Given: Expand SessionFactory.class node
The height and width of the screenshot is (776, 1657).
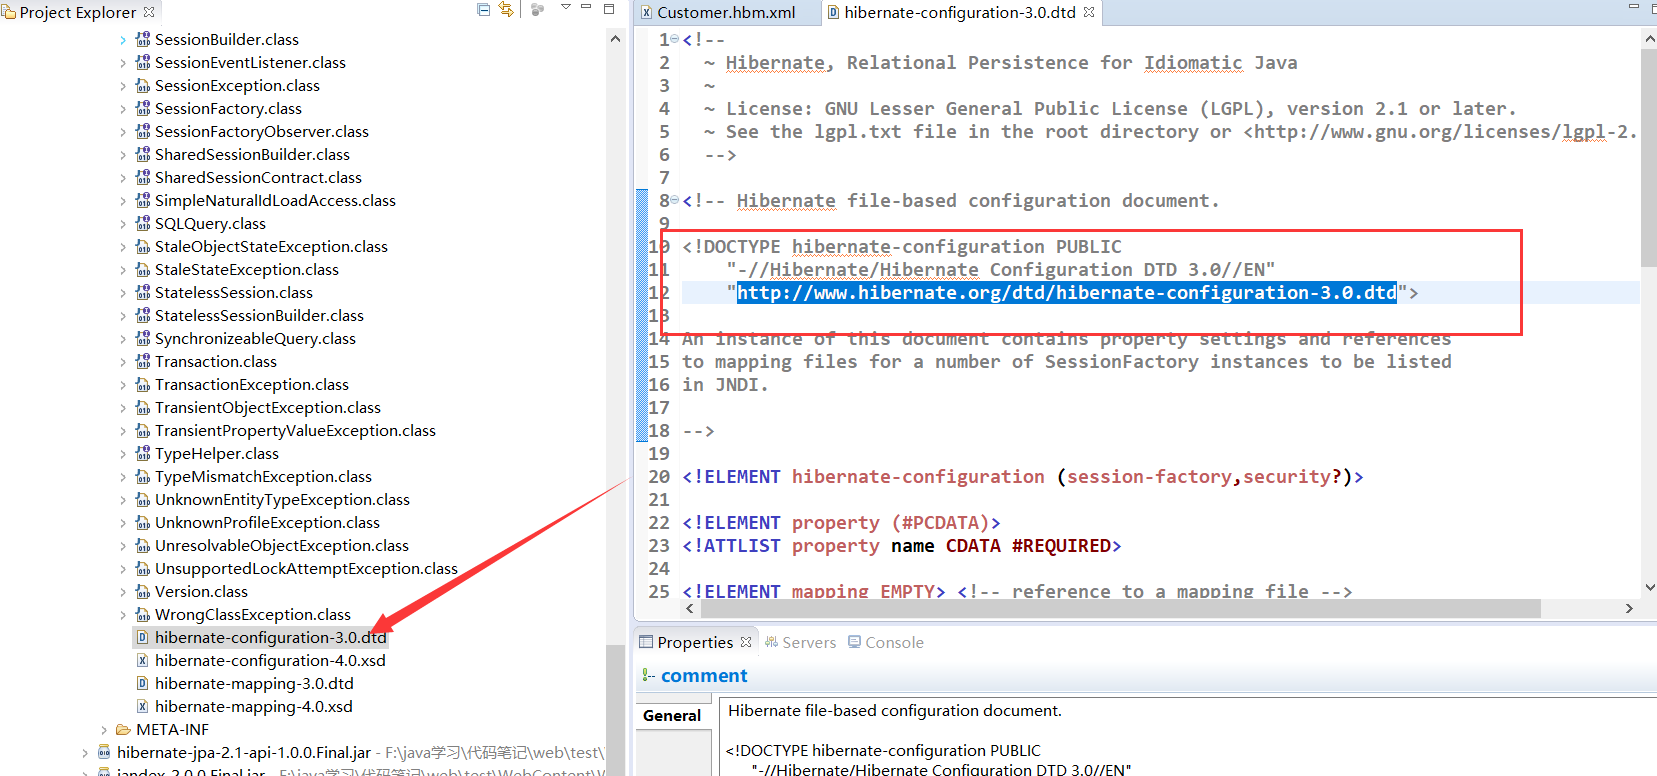Looking at the screenshot, I should tap(123, 109).
